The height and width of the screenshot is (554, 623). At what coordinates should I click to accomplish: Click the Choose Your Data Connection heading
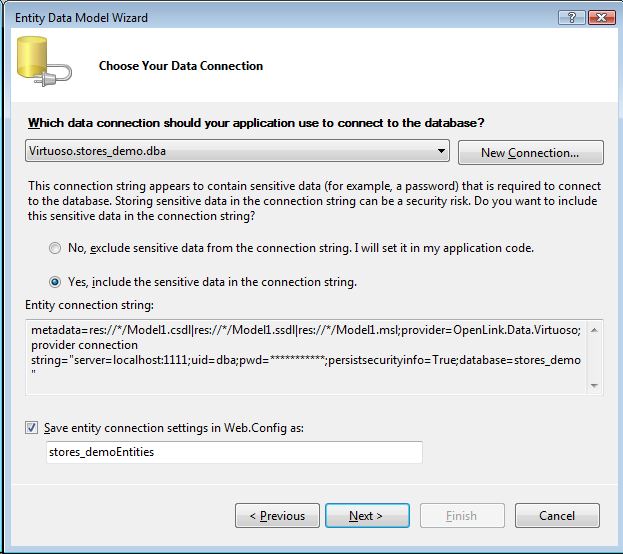point(181,66)
